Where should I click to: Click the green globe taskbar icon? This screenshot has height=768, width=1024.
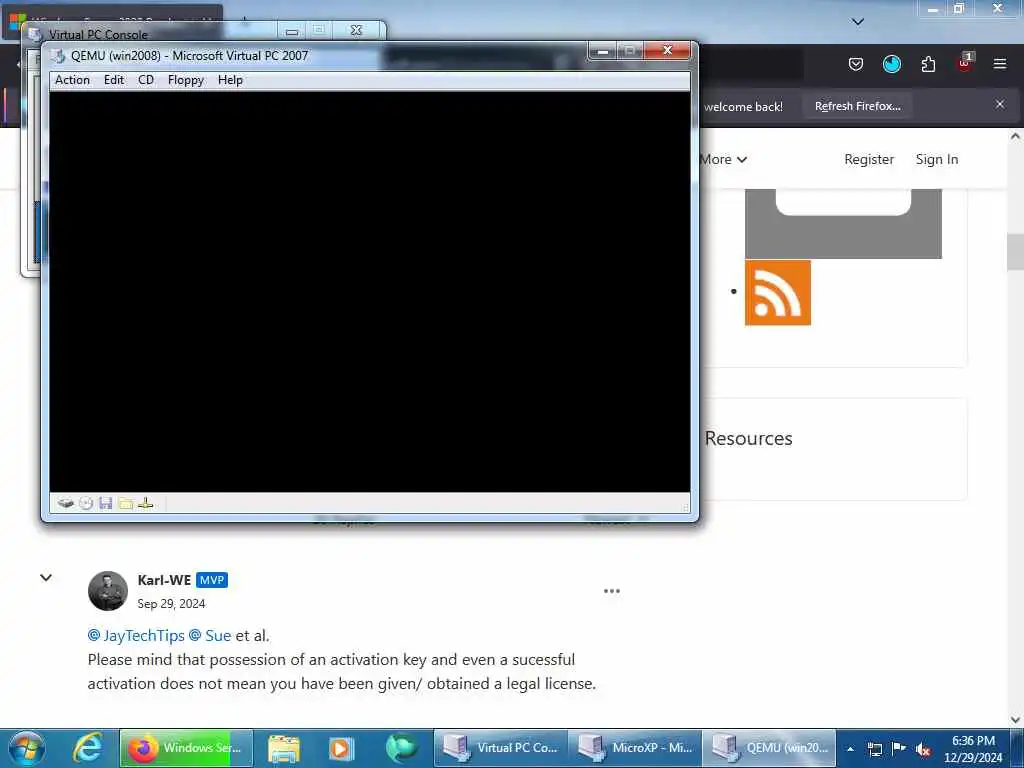coord(400,748)
